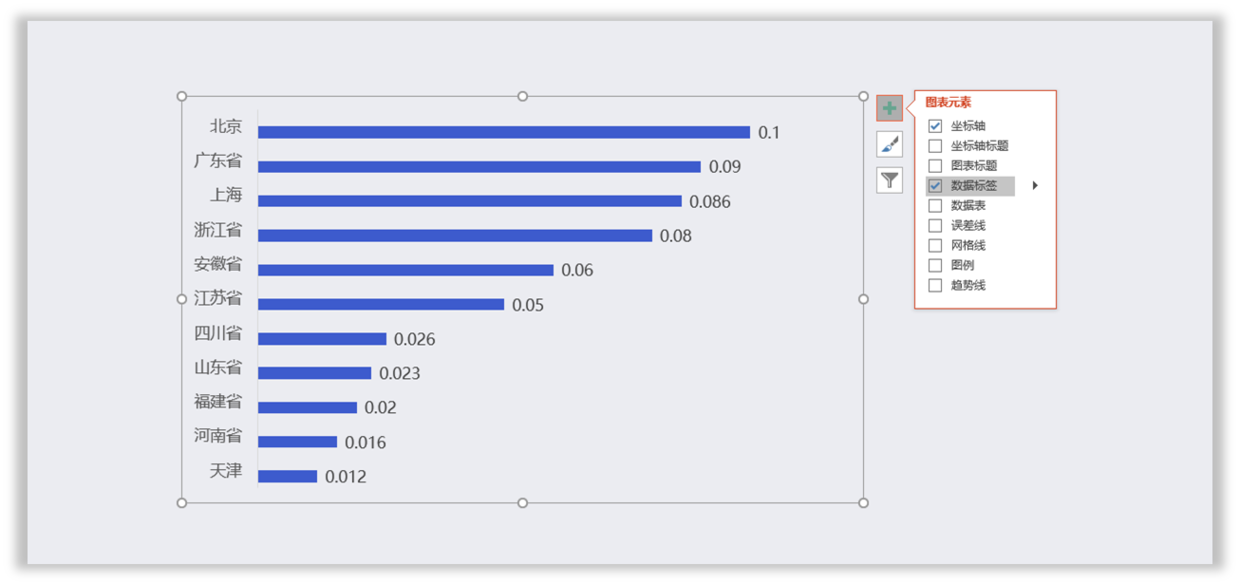
Task: Enable the 数据表 checkbox
Action: pyautogui.click(x=935, y=206)
